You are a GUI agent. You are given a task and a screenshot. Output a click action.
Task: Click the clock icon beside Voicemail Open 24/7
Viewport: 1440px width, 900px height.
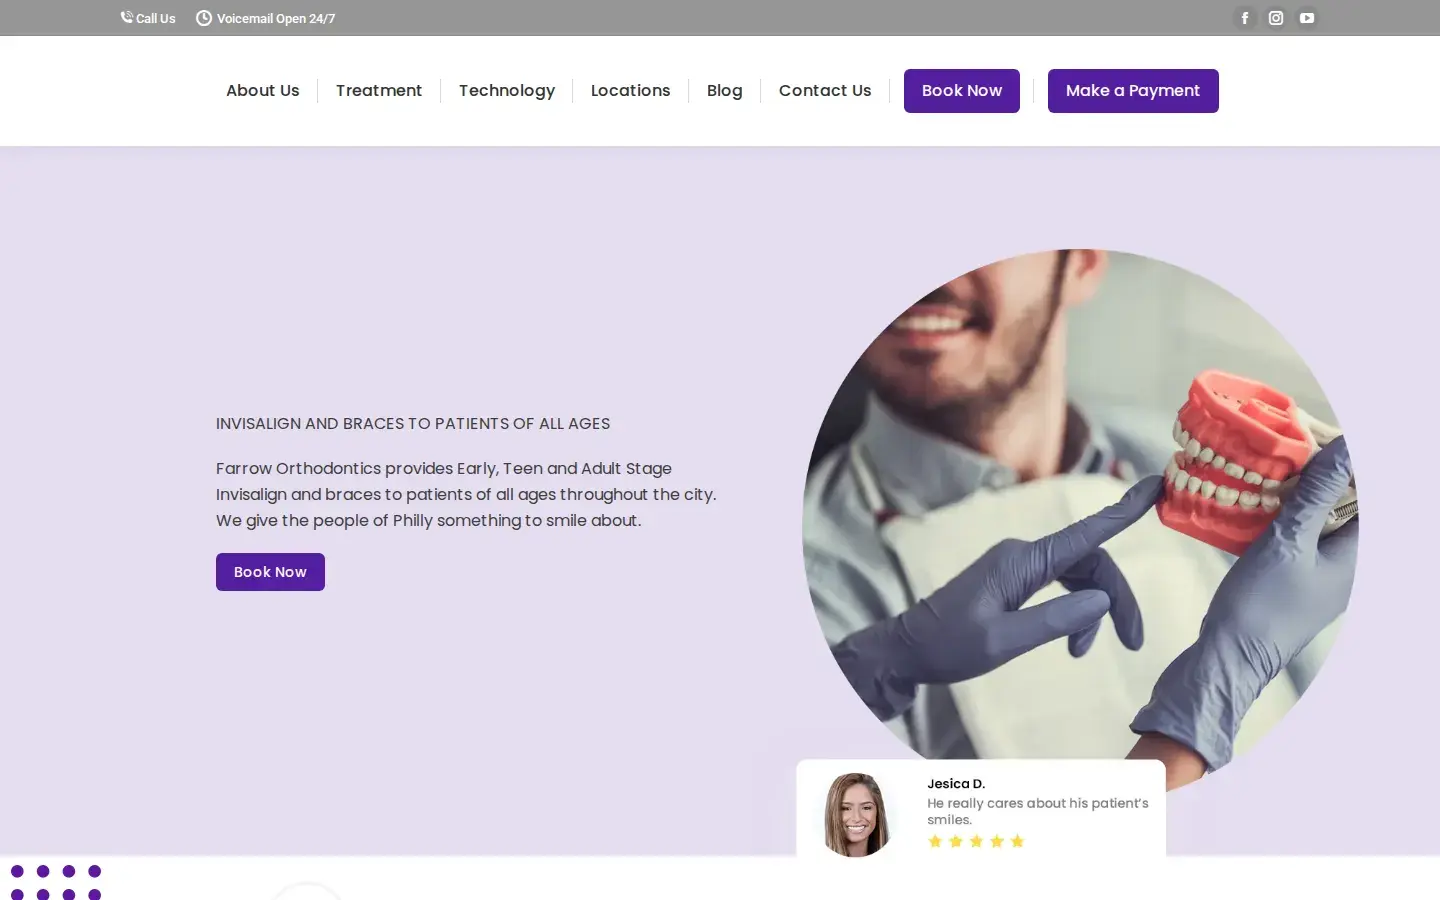(x=204, y=18)
